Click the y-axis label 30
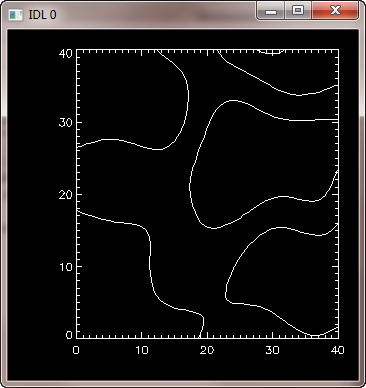Screen dimensions: 366x388 (65, 123)
